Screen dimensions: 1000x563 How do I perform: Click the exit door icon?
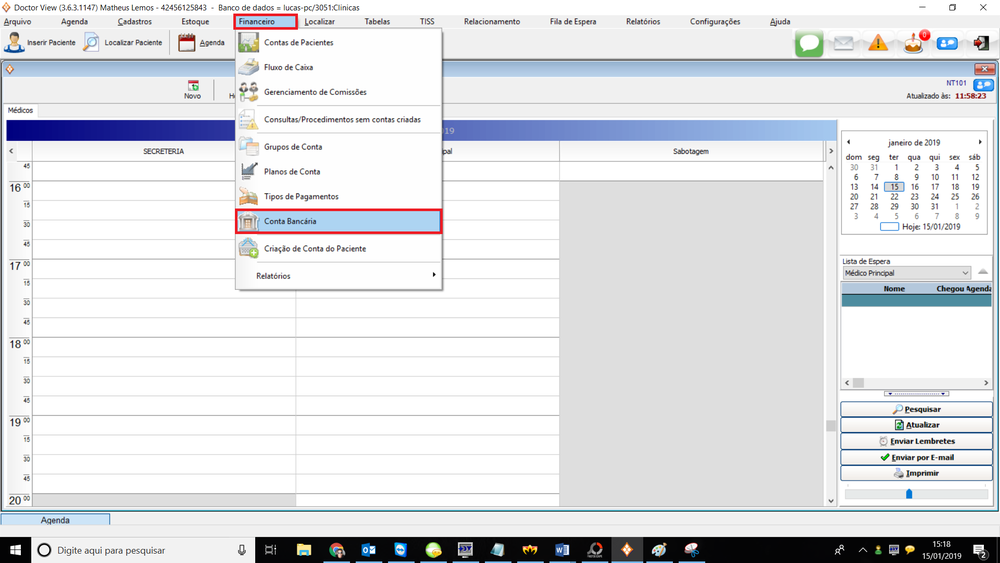[980, 44]
